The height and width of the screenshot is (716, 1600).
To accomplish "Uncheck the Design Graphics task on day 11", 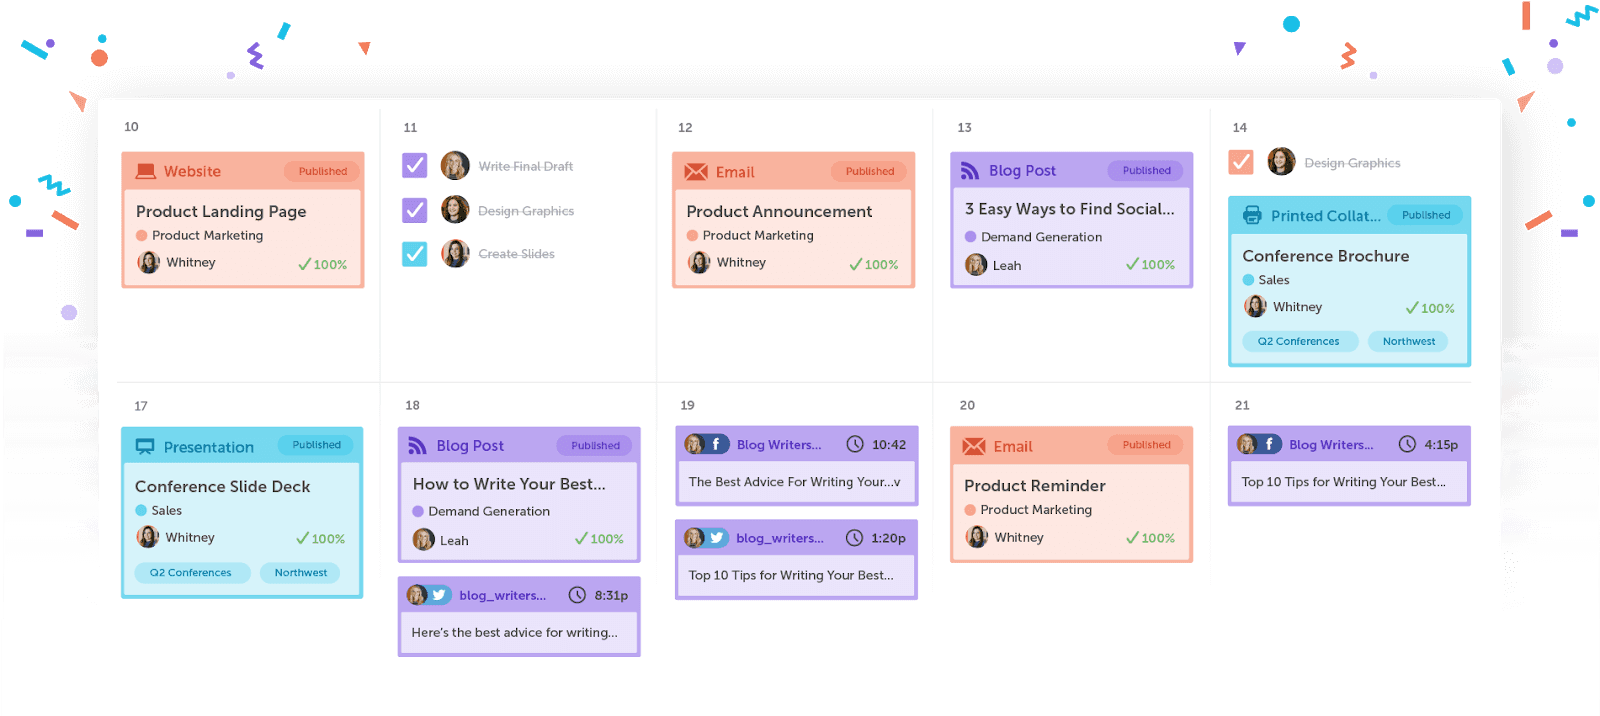I will point(414,210).
